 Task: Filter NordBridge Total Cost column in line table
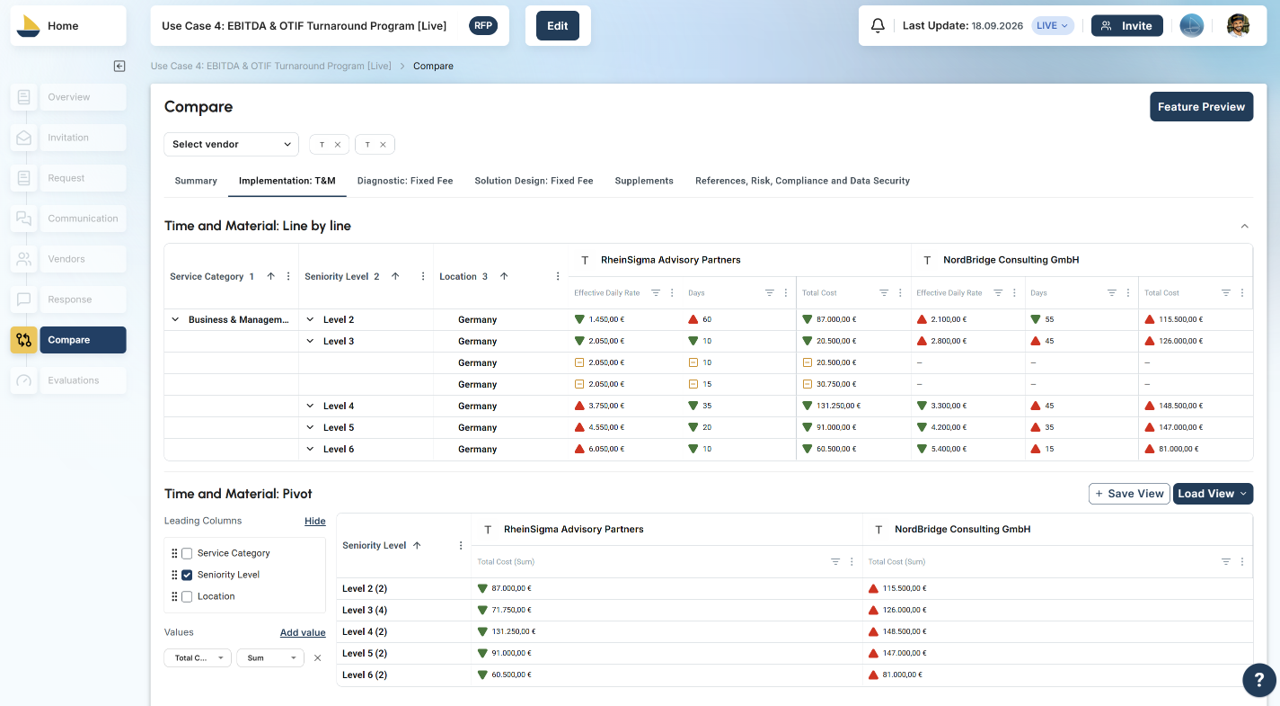pos(1226,293)
